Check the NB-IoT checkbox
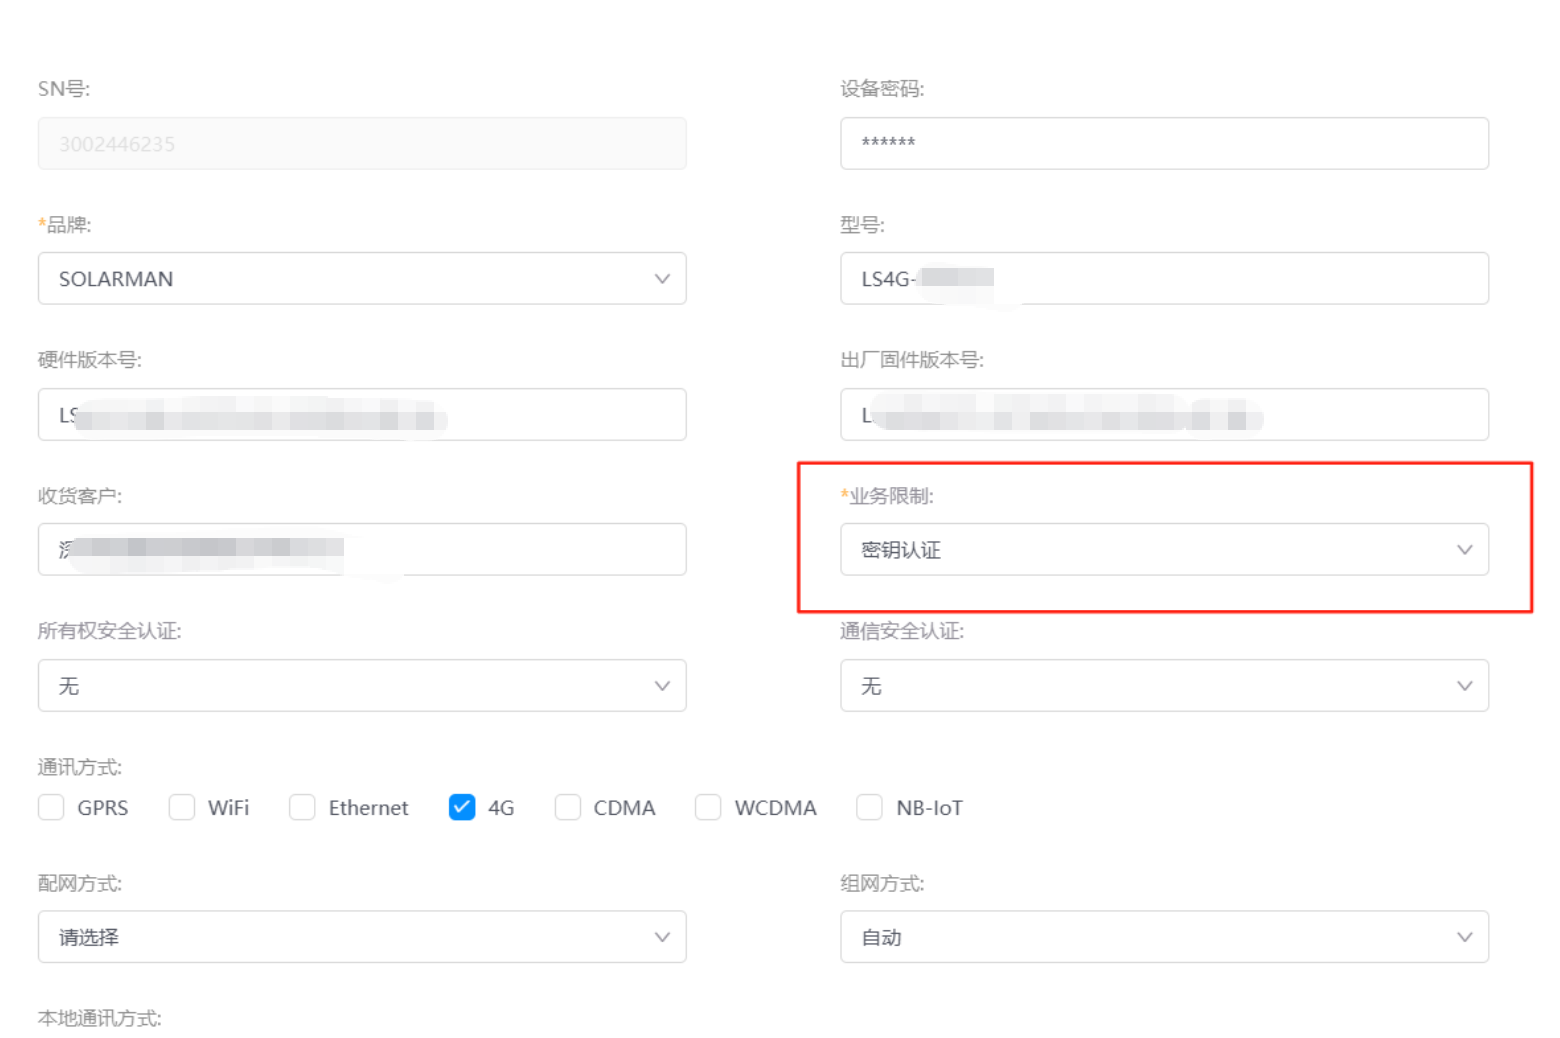 pyautogui.click(x=870, y=807)
